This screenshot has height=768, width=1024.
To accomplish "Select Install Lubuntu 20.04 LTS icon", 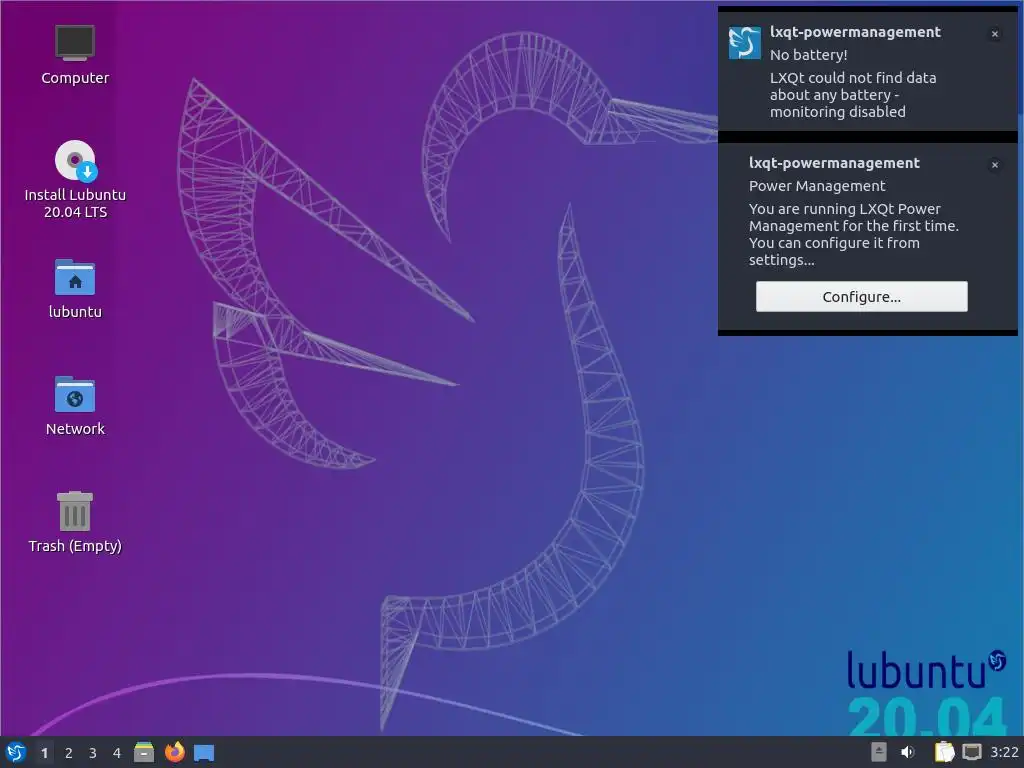I will 75,180.
